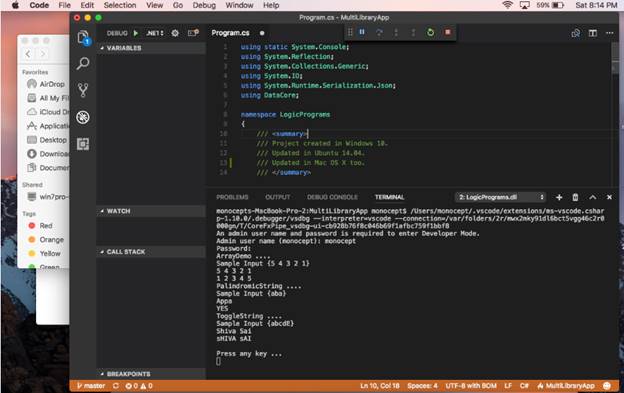The height and width of the screenshot is (393, 624).
Task: Collapse the VARIABLES section
Action: tap(151, 48)
